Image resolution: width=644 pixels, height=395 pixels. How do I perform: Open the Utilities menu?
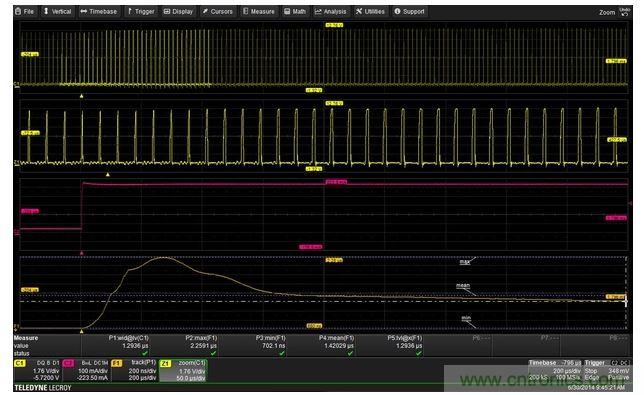point(370,11)
